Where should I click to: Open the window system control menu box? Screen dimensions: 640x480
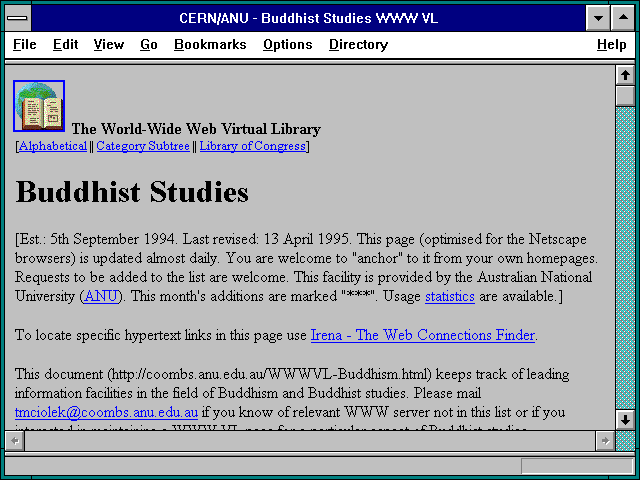18,18
